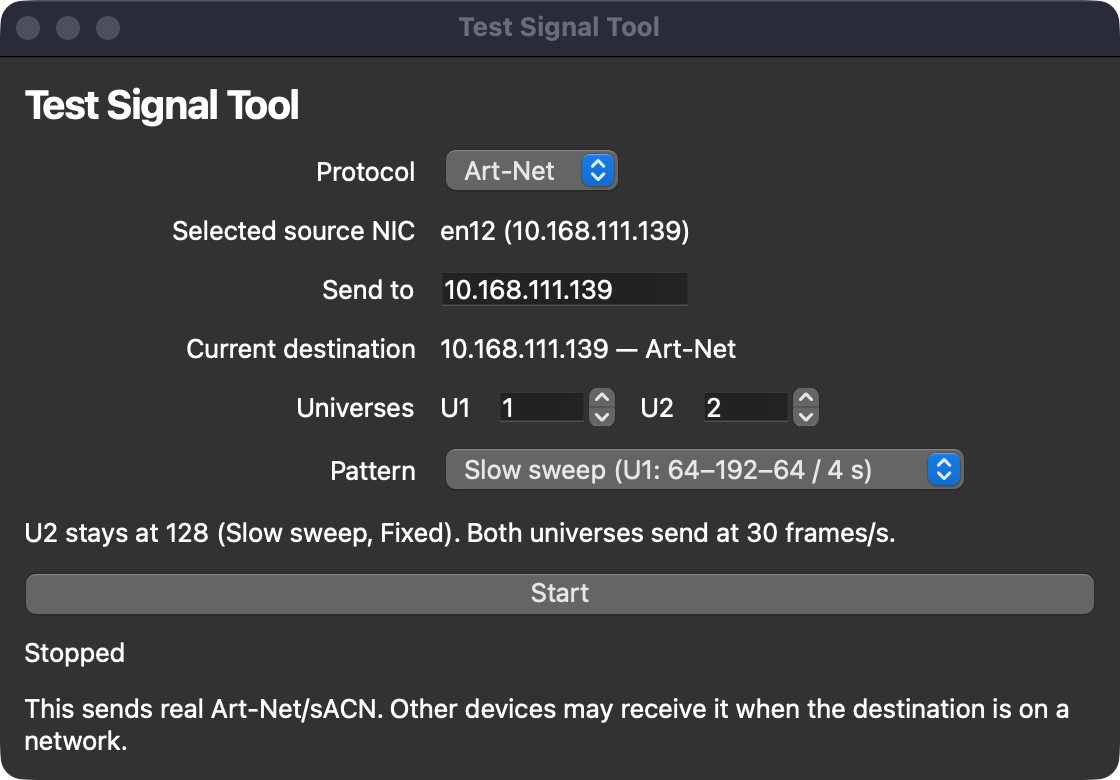Image resolution: width=1120 pixels, height=780 pixels.
Task: Click the 'Current destination' label
Action: point(301,349)
